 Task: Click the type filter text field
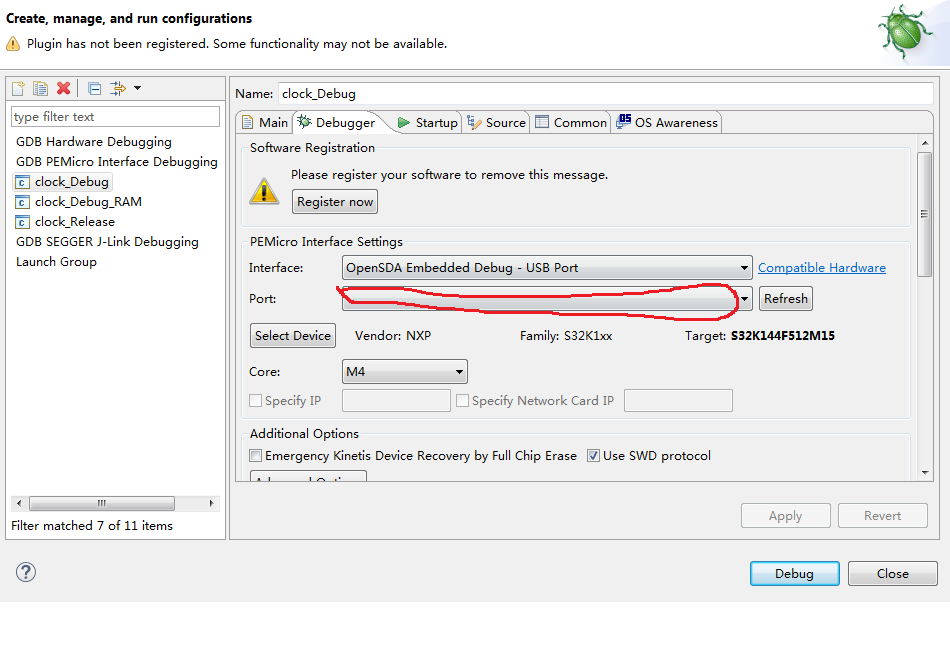click(x=115, y=117)
